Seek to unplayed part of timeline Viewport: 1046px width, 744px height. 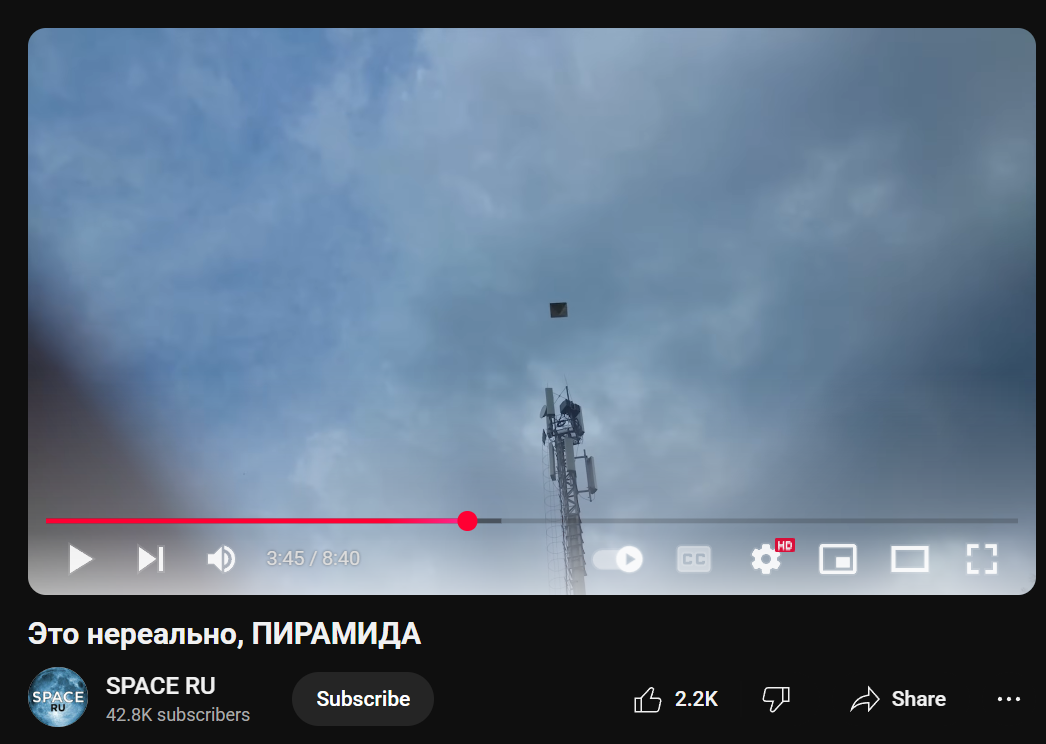point(759,521)
